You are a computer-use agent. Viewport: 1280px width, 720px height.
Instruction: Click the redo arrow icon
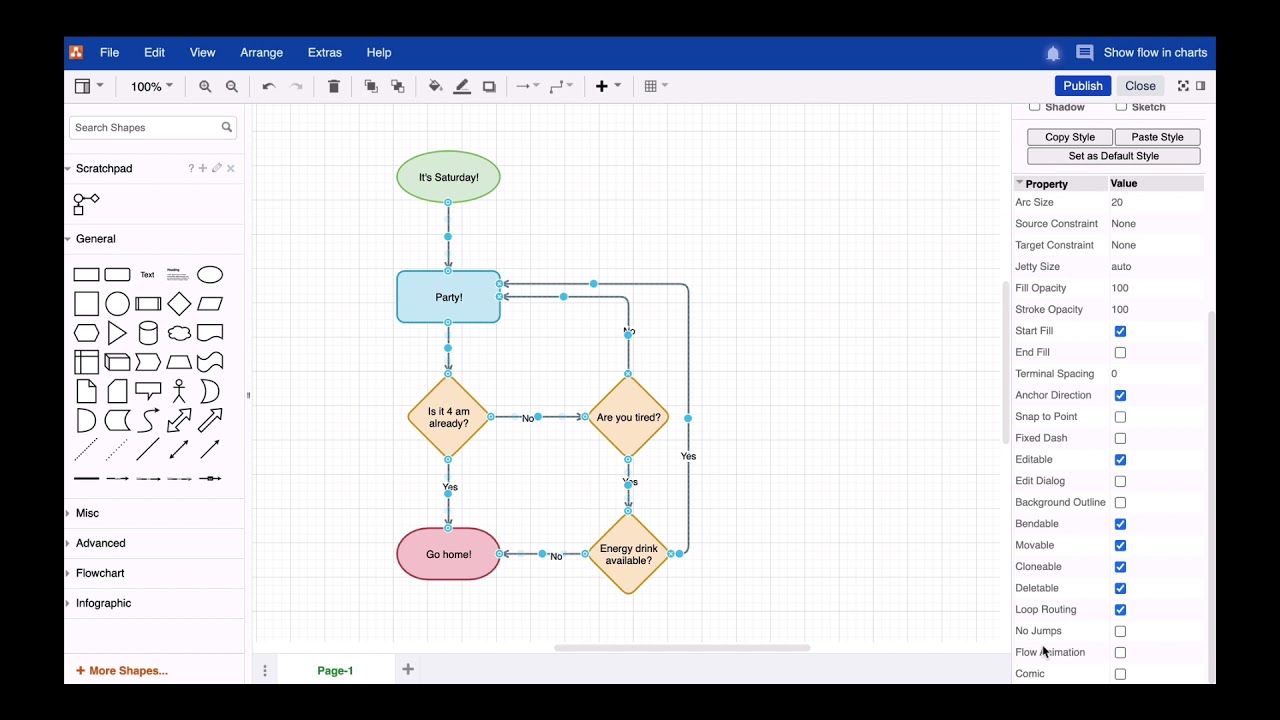click(x=296, y=87)
